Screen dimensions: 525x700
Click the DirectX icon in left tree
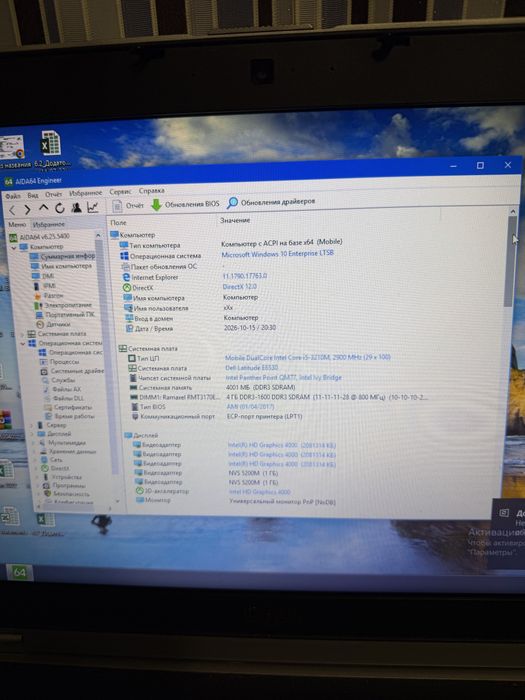click(45, 468)
